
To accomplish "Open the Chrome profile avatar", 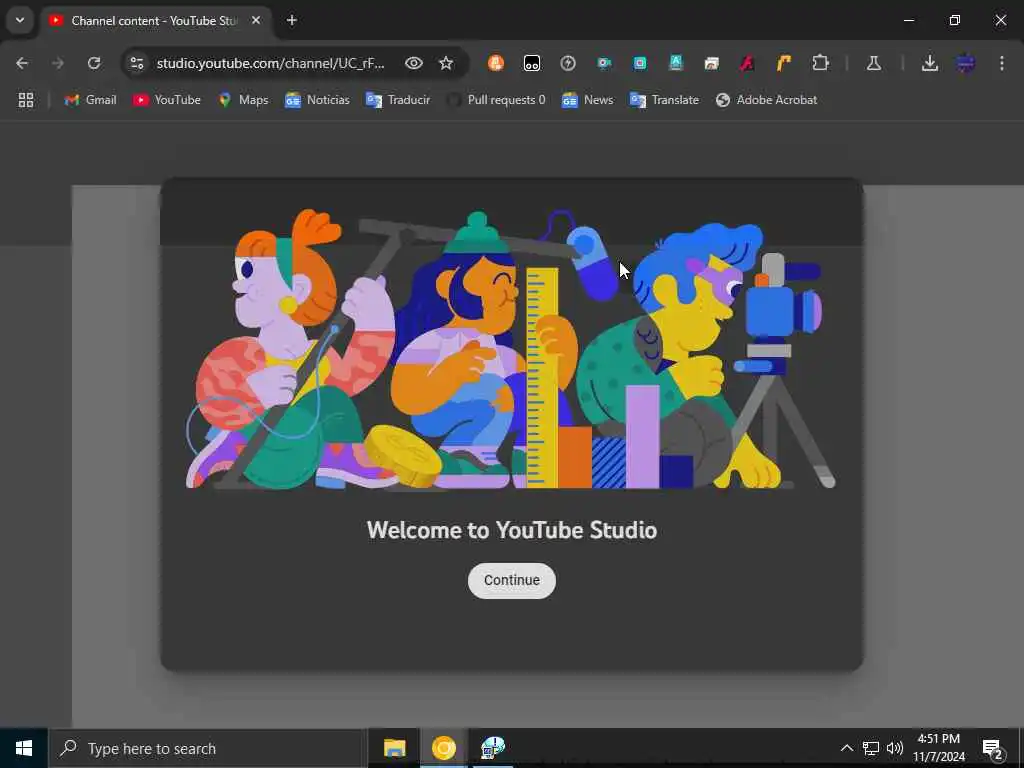I will [x=966, y=63].
